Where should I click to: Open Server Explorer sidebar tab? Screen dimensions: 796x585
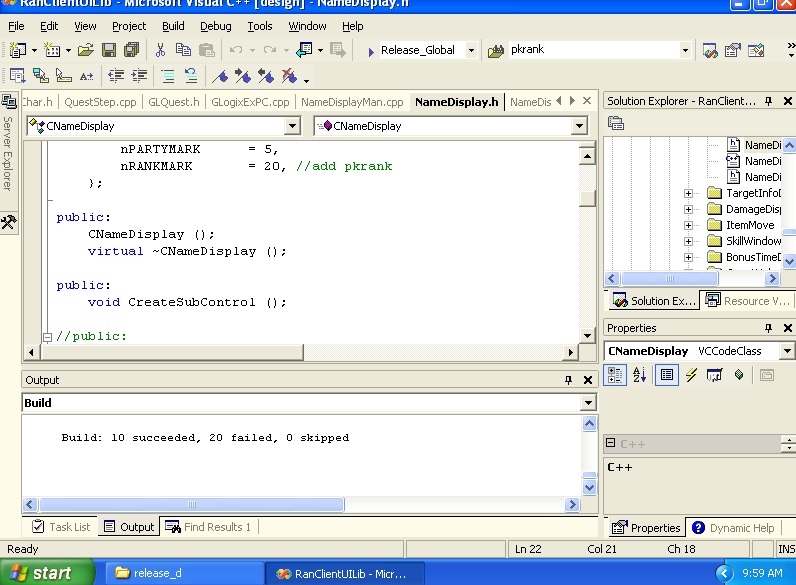pyautogui.click(x=9, y=142)
